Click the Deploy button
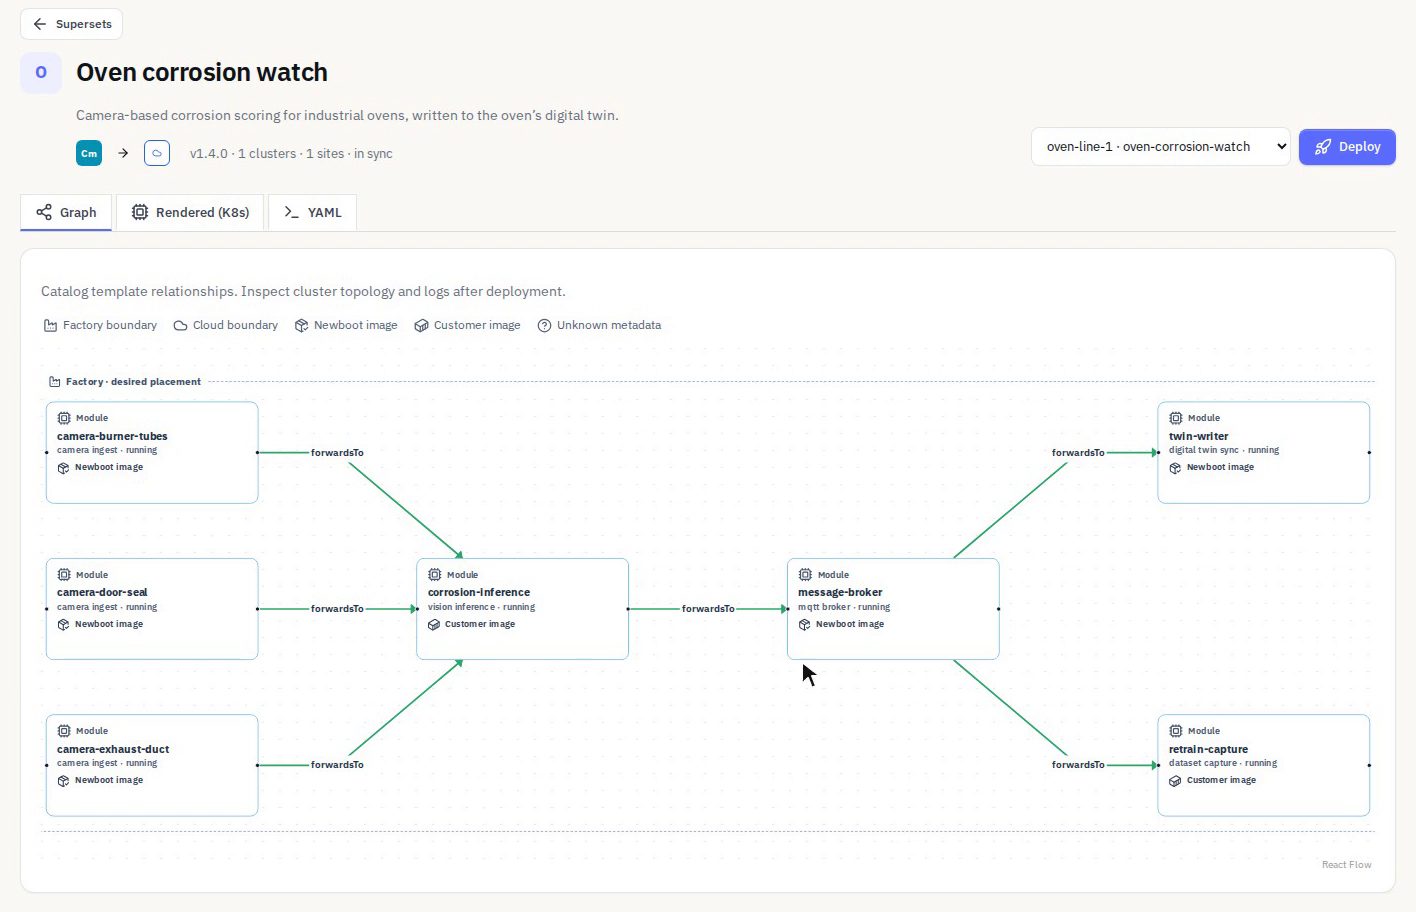1416x912 pixels. pyautogui.click(x=1347, y=147)
